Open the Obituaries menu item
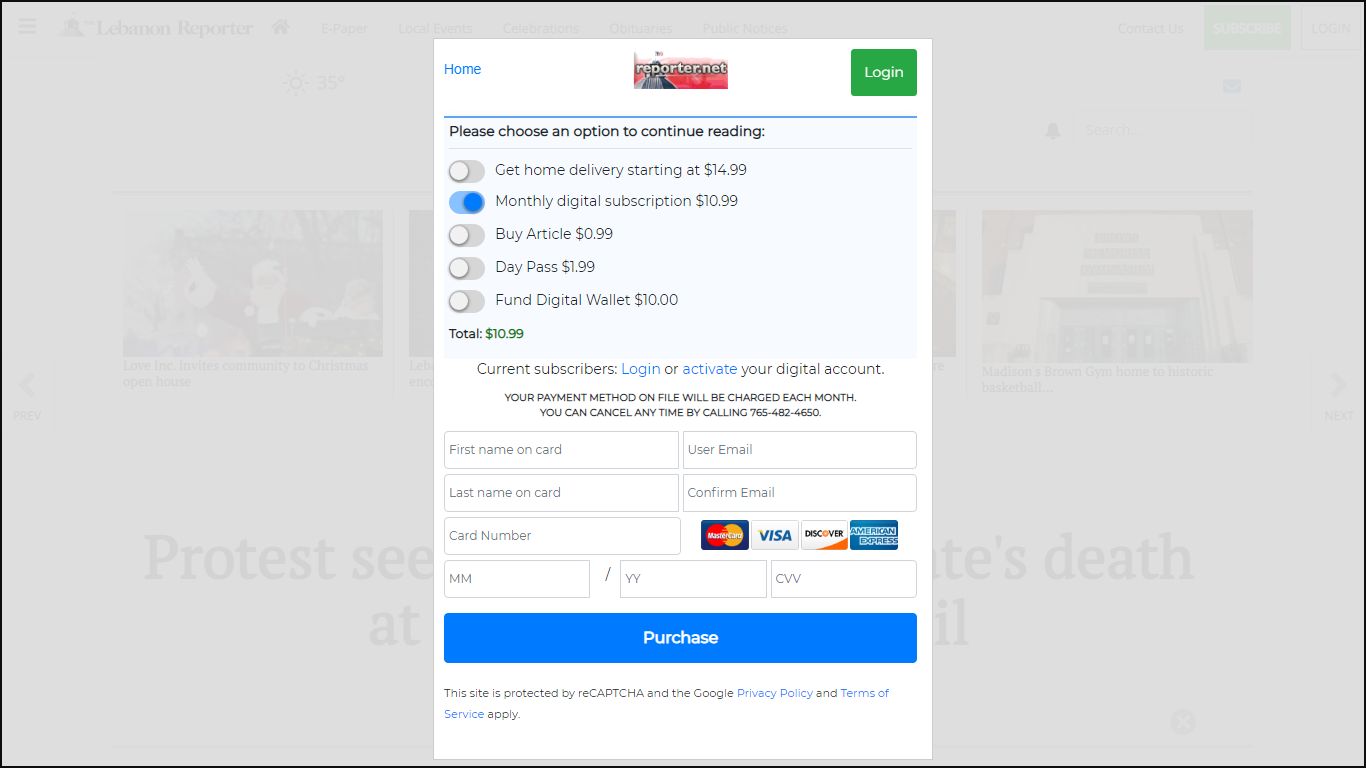The width and height of the screenshot is (1366, 768). coord(641,28)
